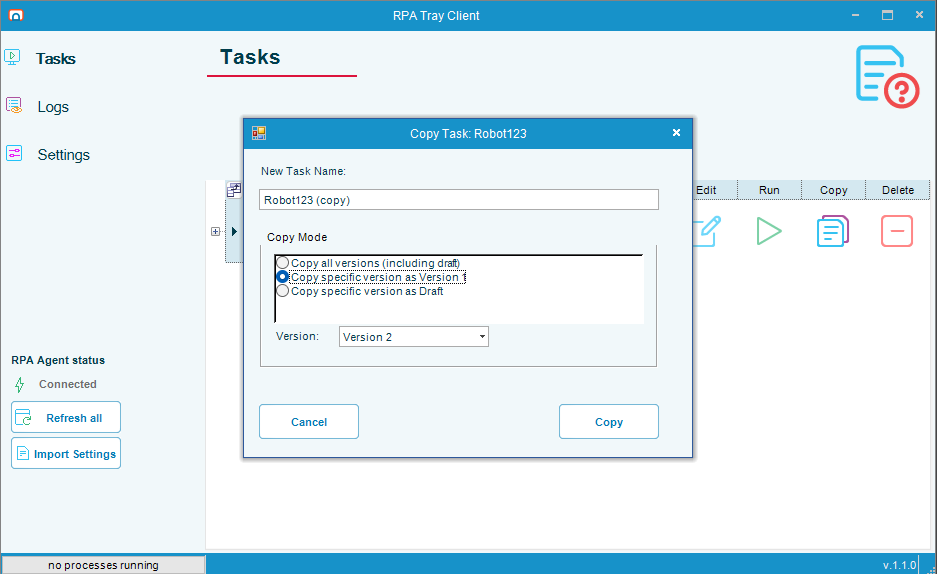
Task: Delete the task with red minus icon
Action: point(896,231)
